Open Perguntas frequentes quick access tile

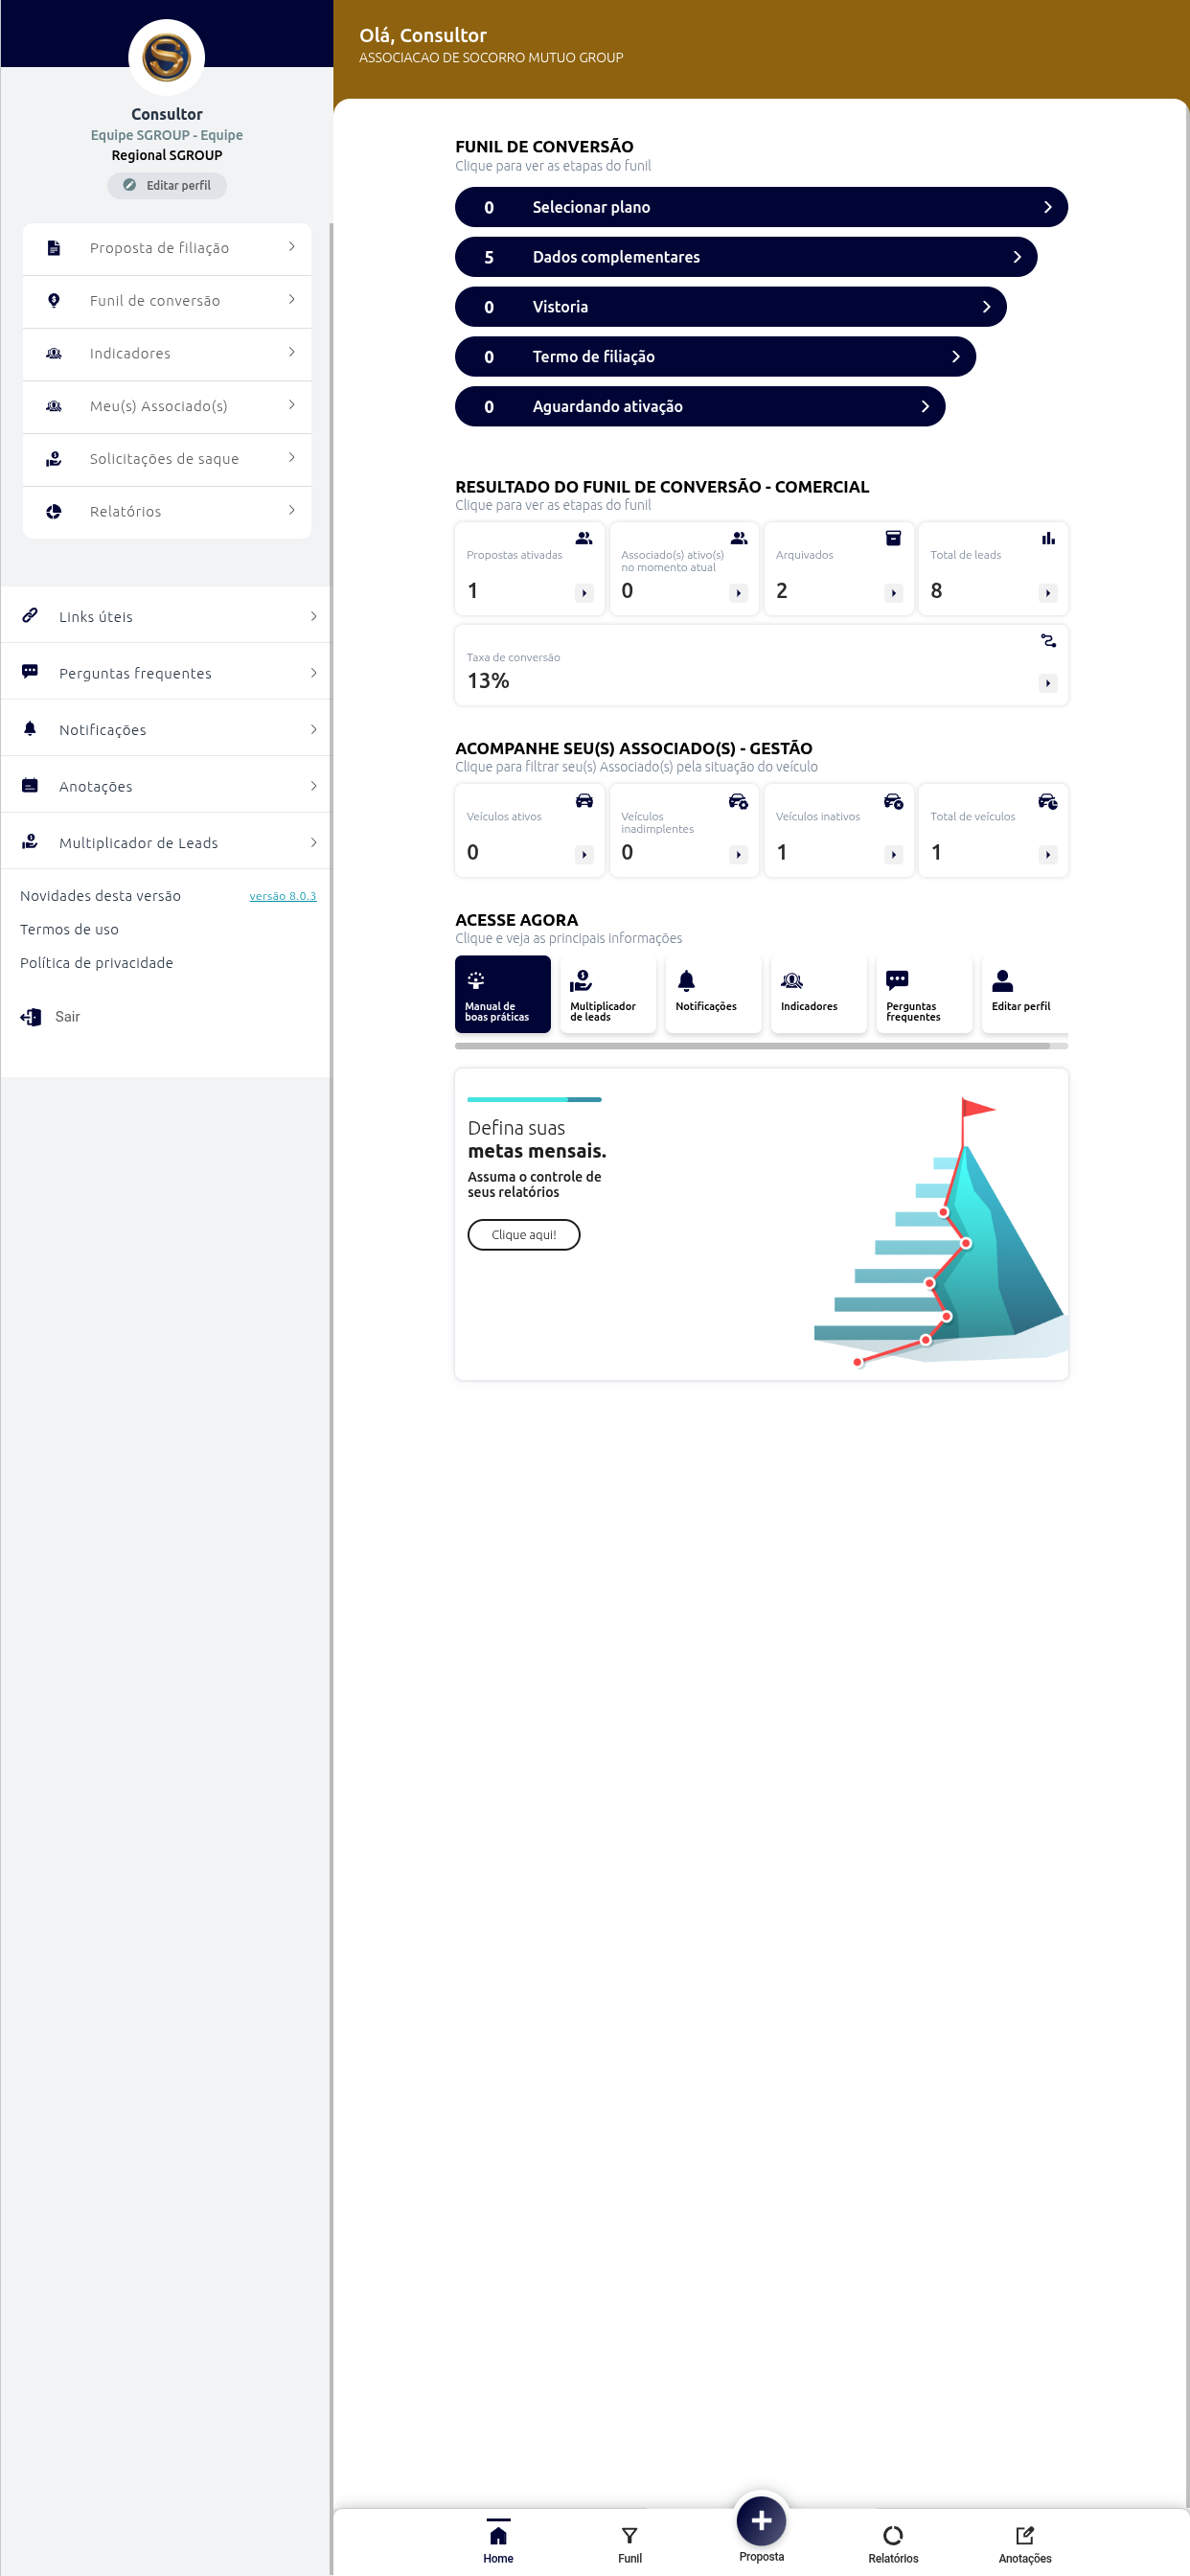point(924,994)
